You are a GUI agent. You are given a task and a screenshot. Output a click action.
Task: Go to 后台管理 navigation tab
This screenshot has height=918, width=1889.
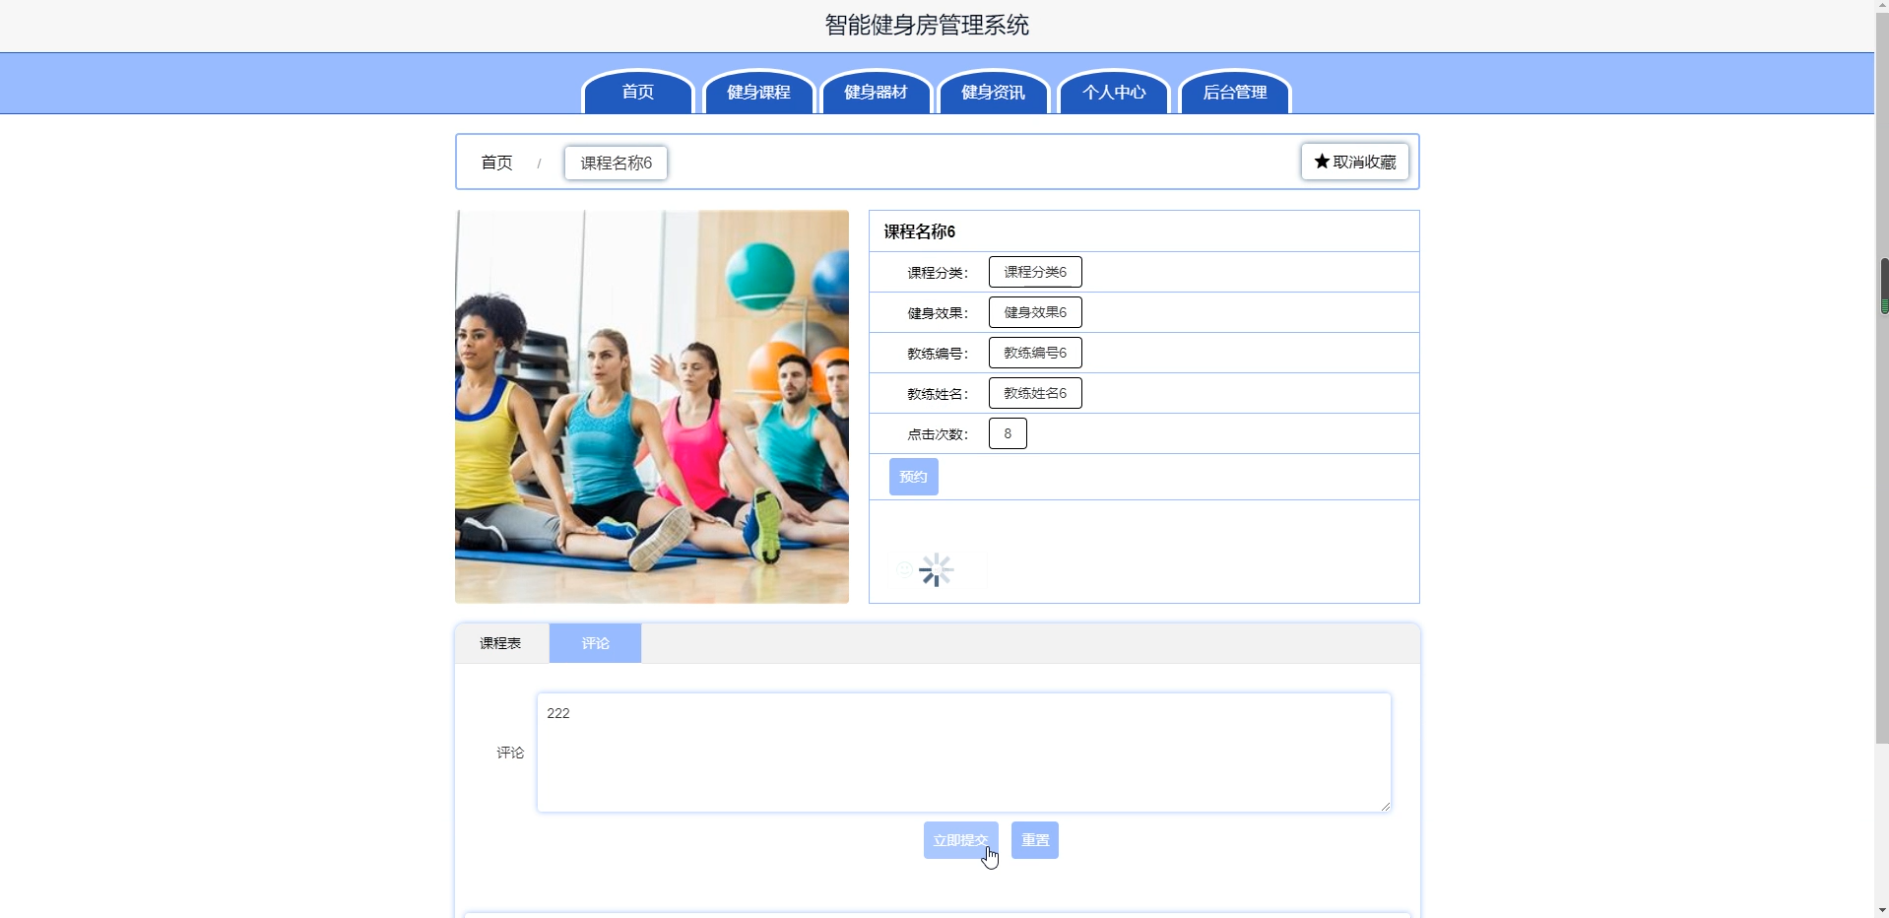(1235, 92)
